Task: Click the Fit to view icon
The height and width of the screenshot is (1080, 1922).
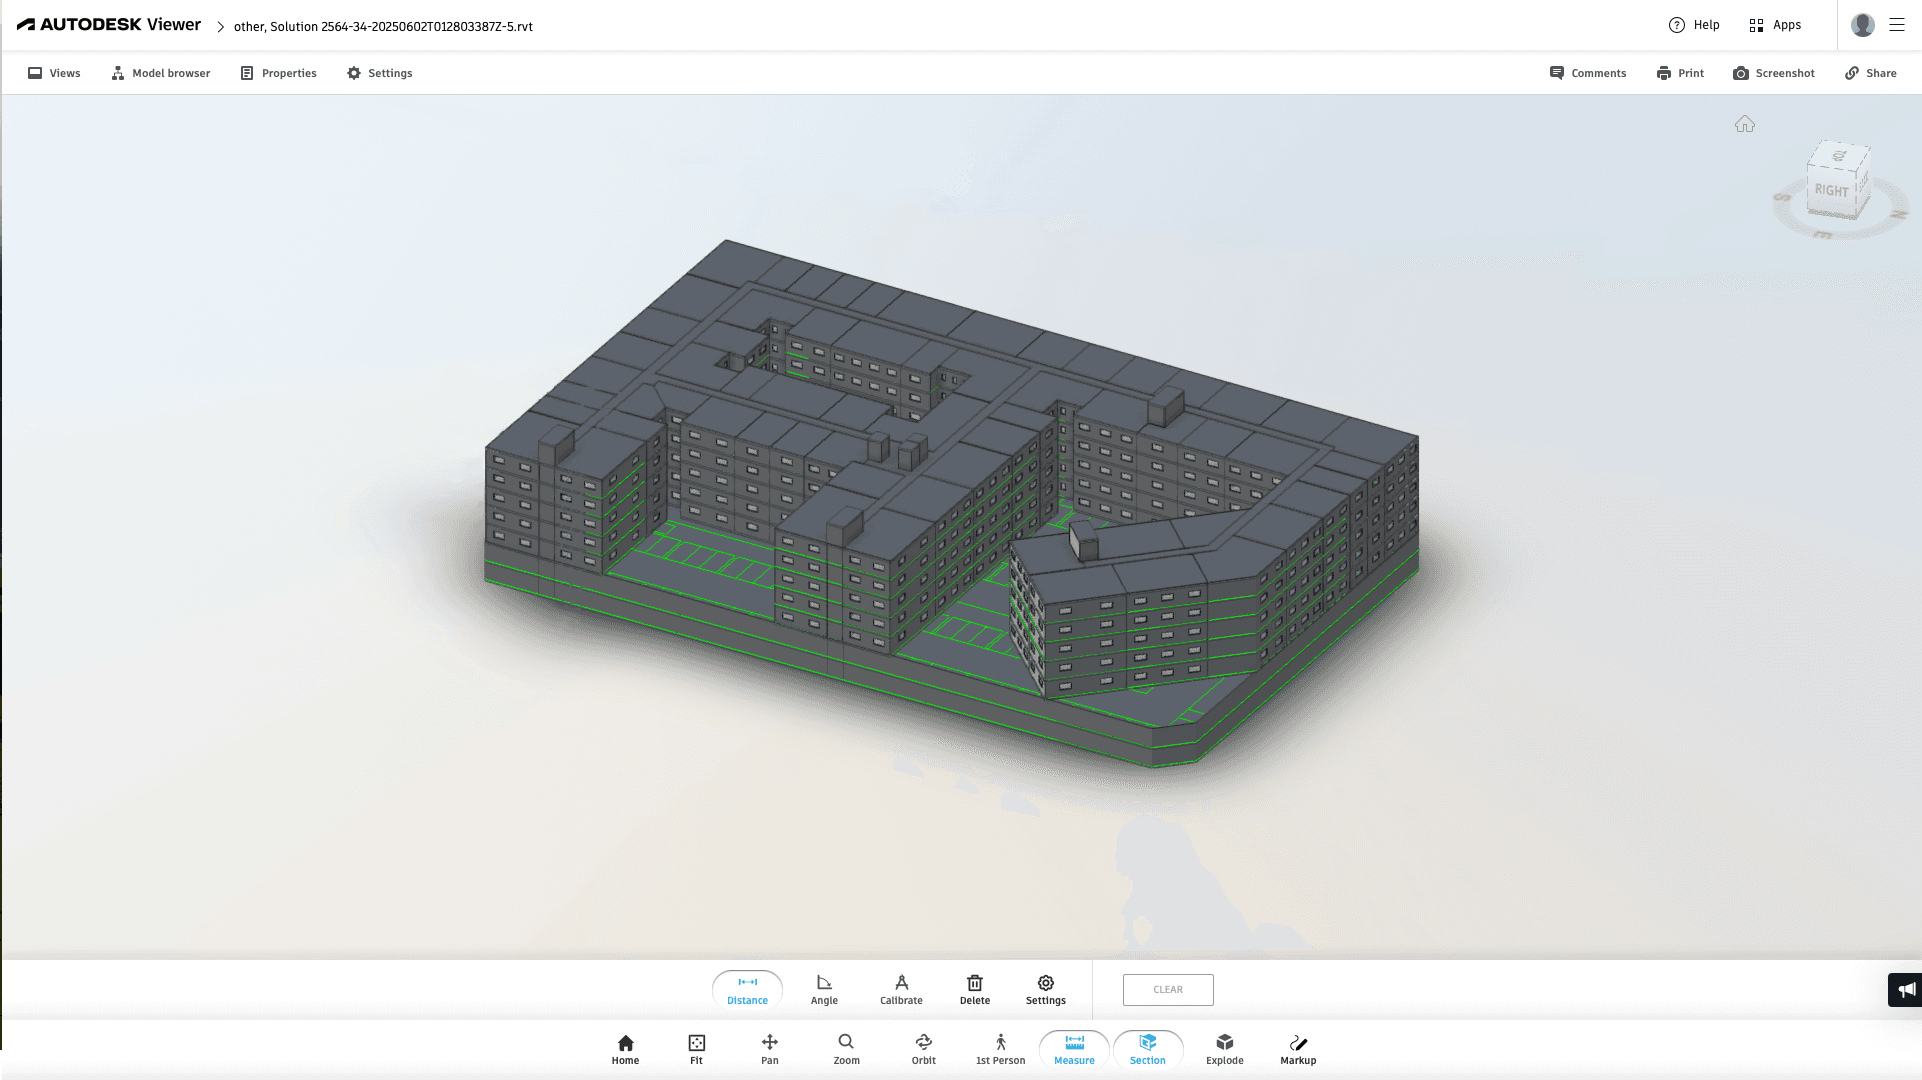Action: click(x=696, y=1049)
